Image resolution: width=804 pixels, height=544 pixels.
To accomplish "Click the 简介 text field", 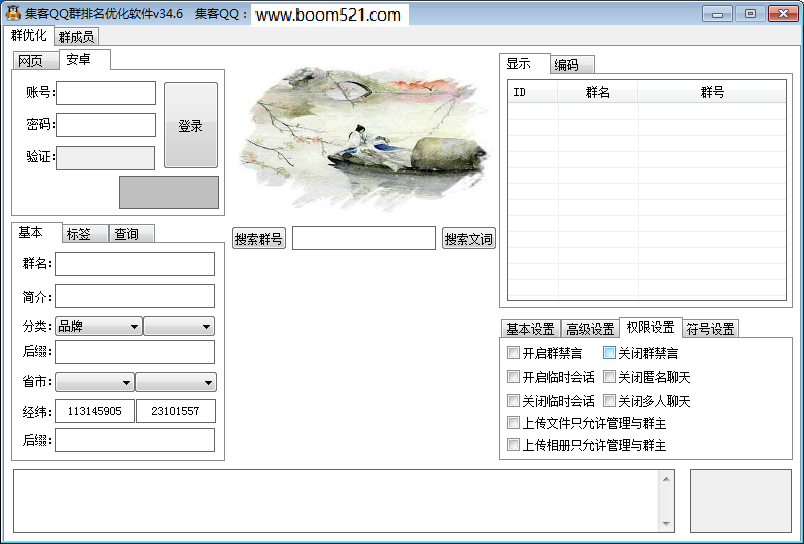I will [x=135, y=296].
